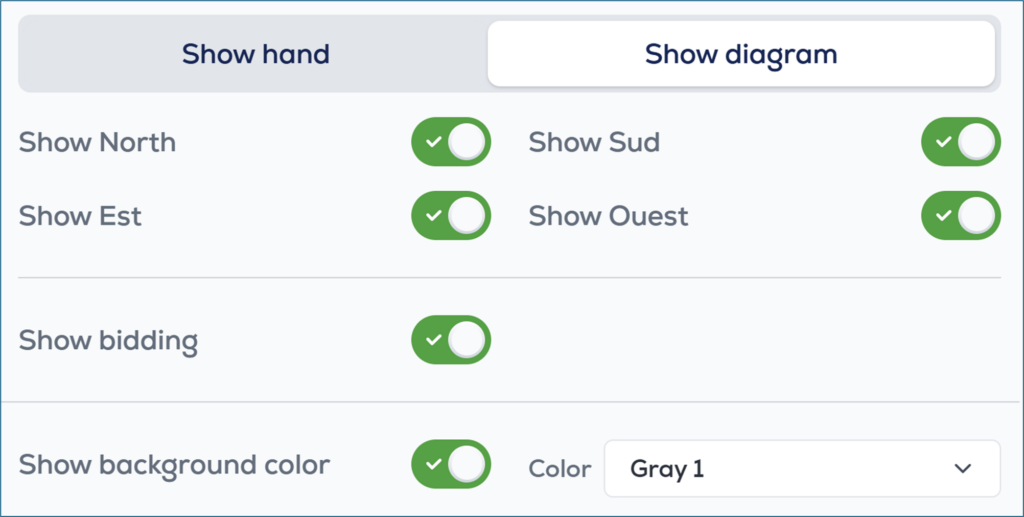
Task: Switch off Show Ouest
Action: pos(960,216)
